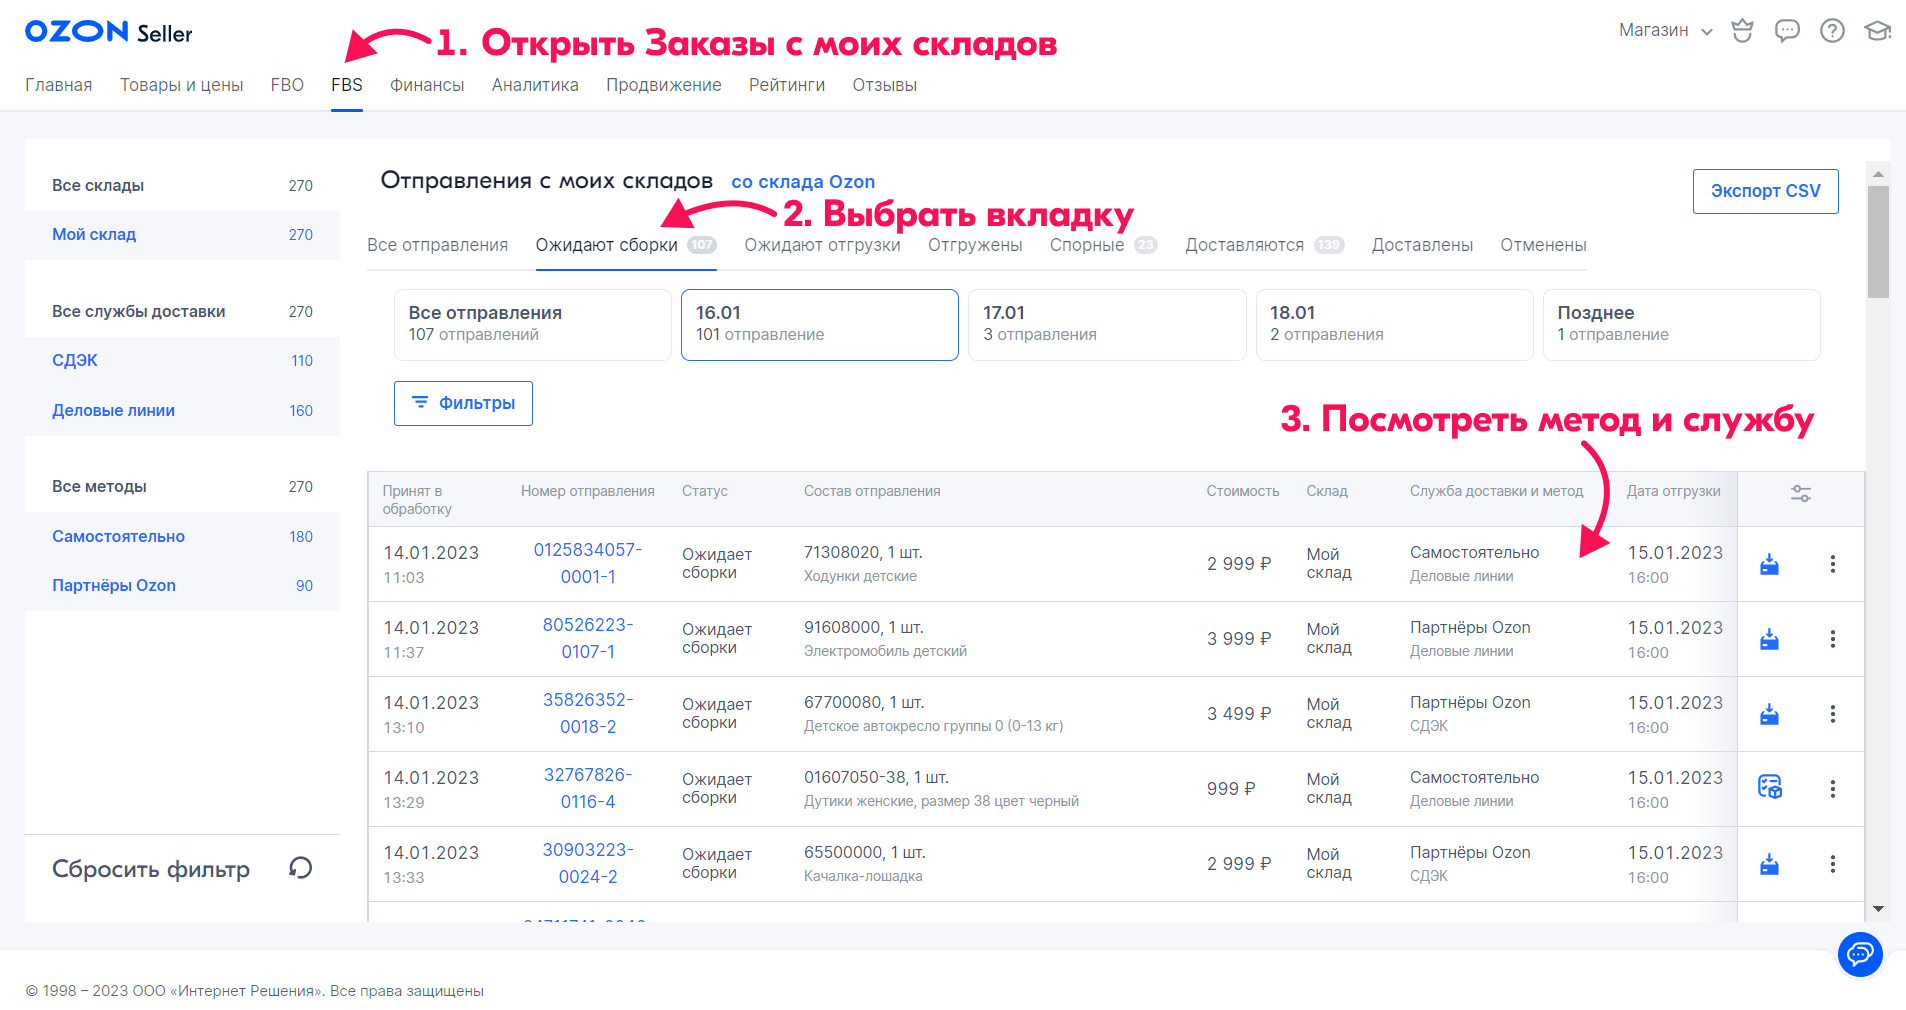Click the scrollbar up arrow
Image resolution: width=1906 pixels, height=1010 pixels.
[x=1878, y=174]
